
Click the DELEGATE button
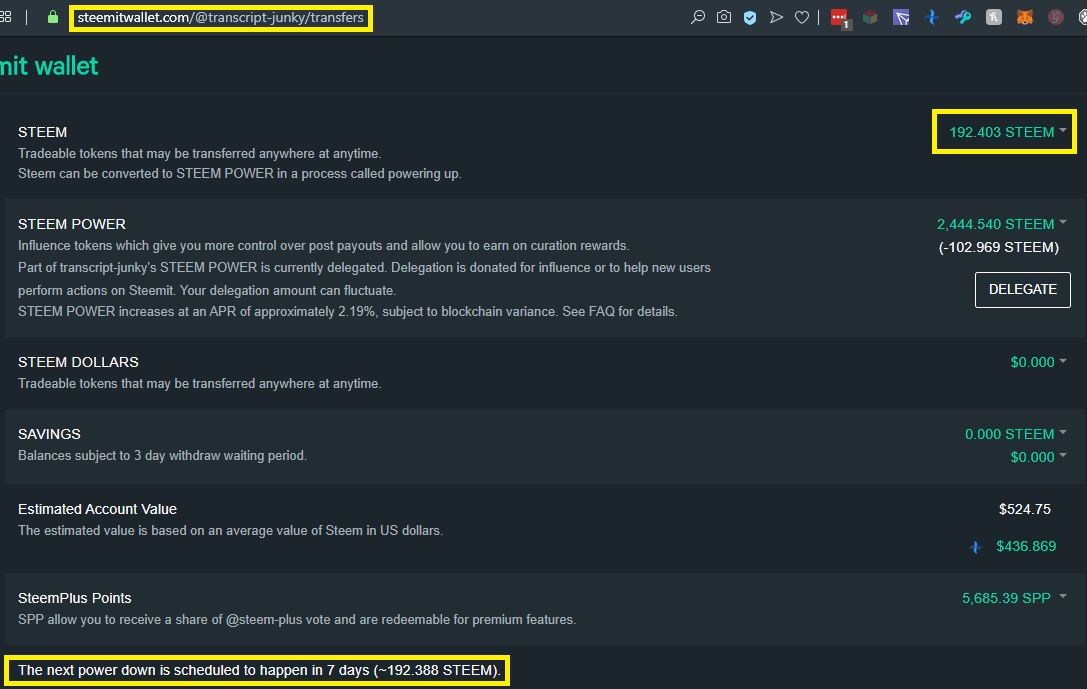1023,290
